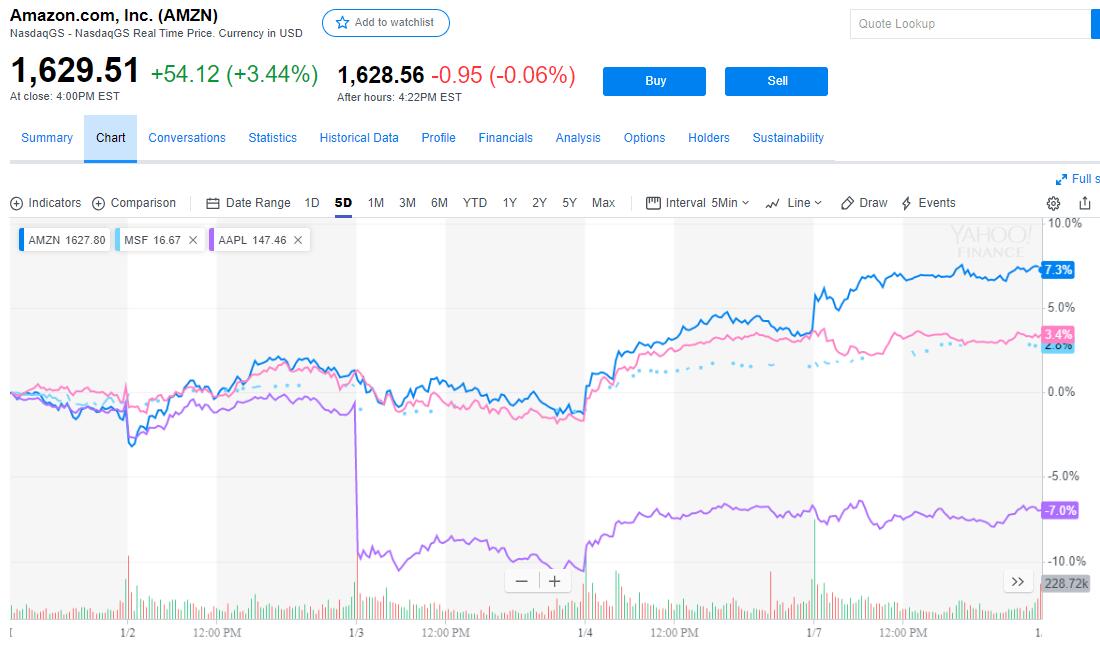Switch range to Max
This screenshot has width=1100, height=649.
click(x=603, y=203)
